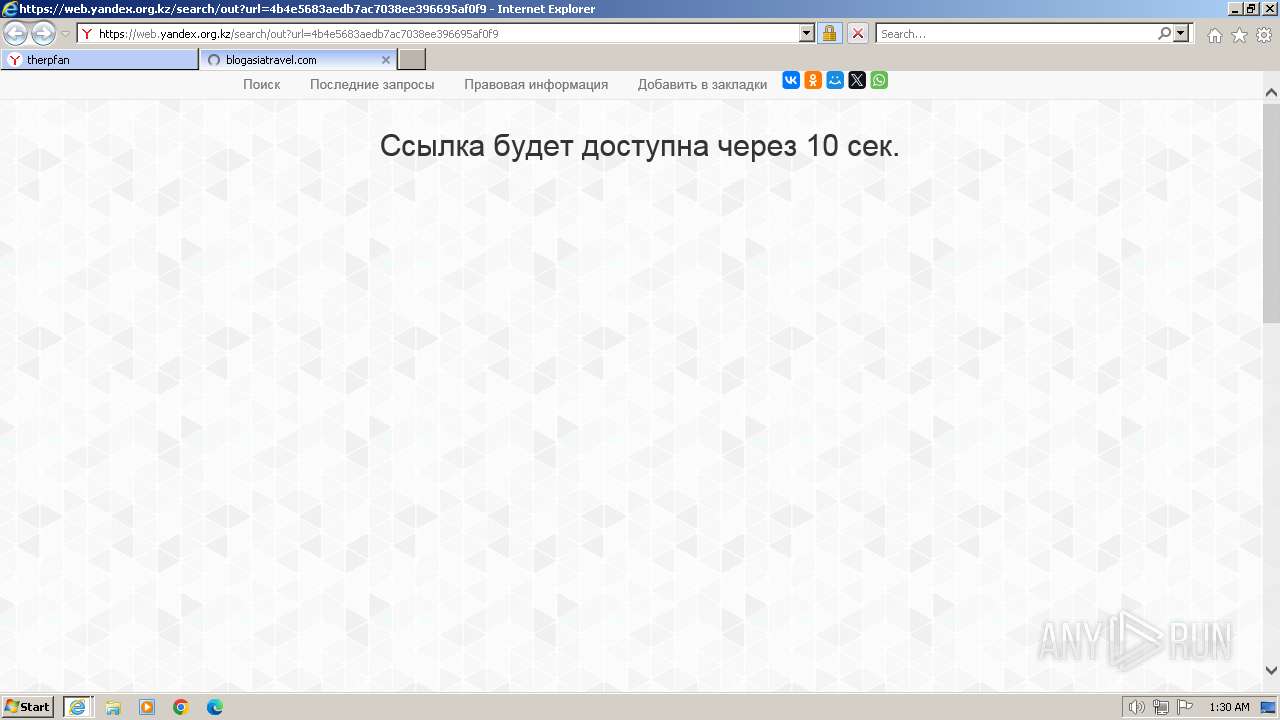Open Action Center flag tray icon
Image resolution: width=1280 pixels, height=720 pixels.
1185,707
